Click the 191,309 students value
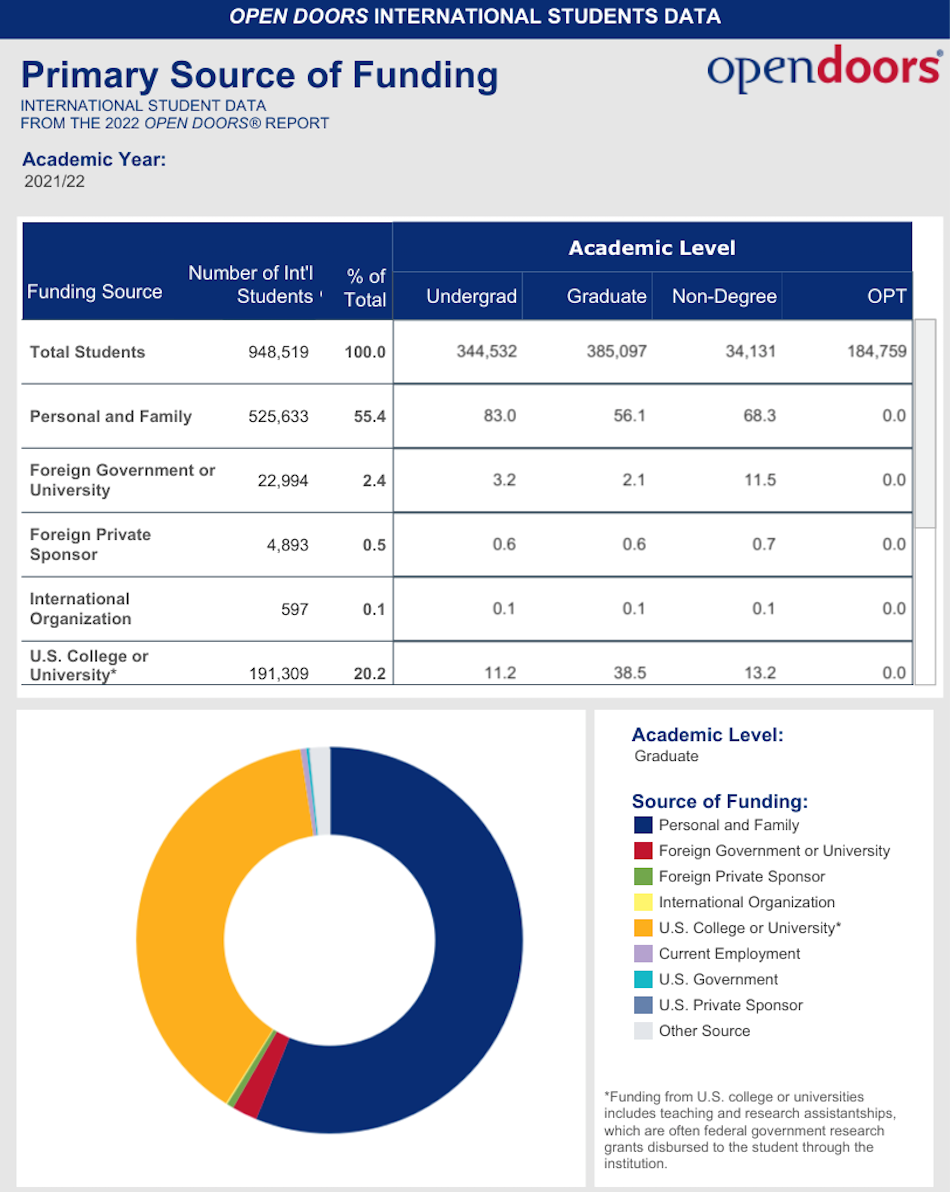Screen dimensions: 950x1192 click(x=278, y=674)
